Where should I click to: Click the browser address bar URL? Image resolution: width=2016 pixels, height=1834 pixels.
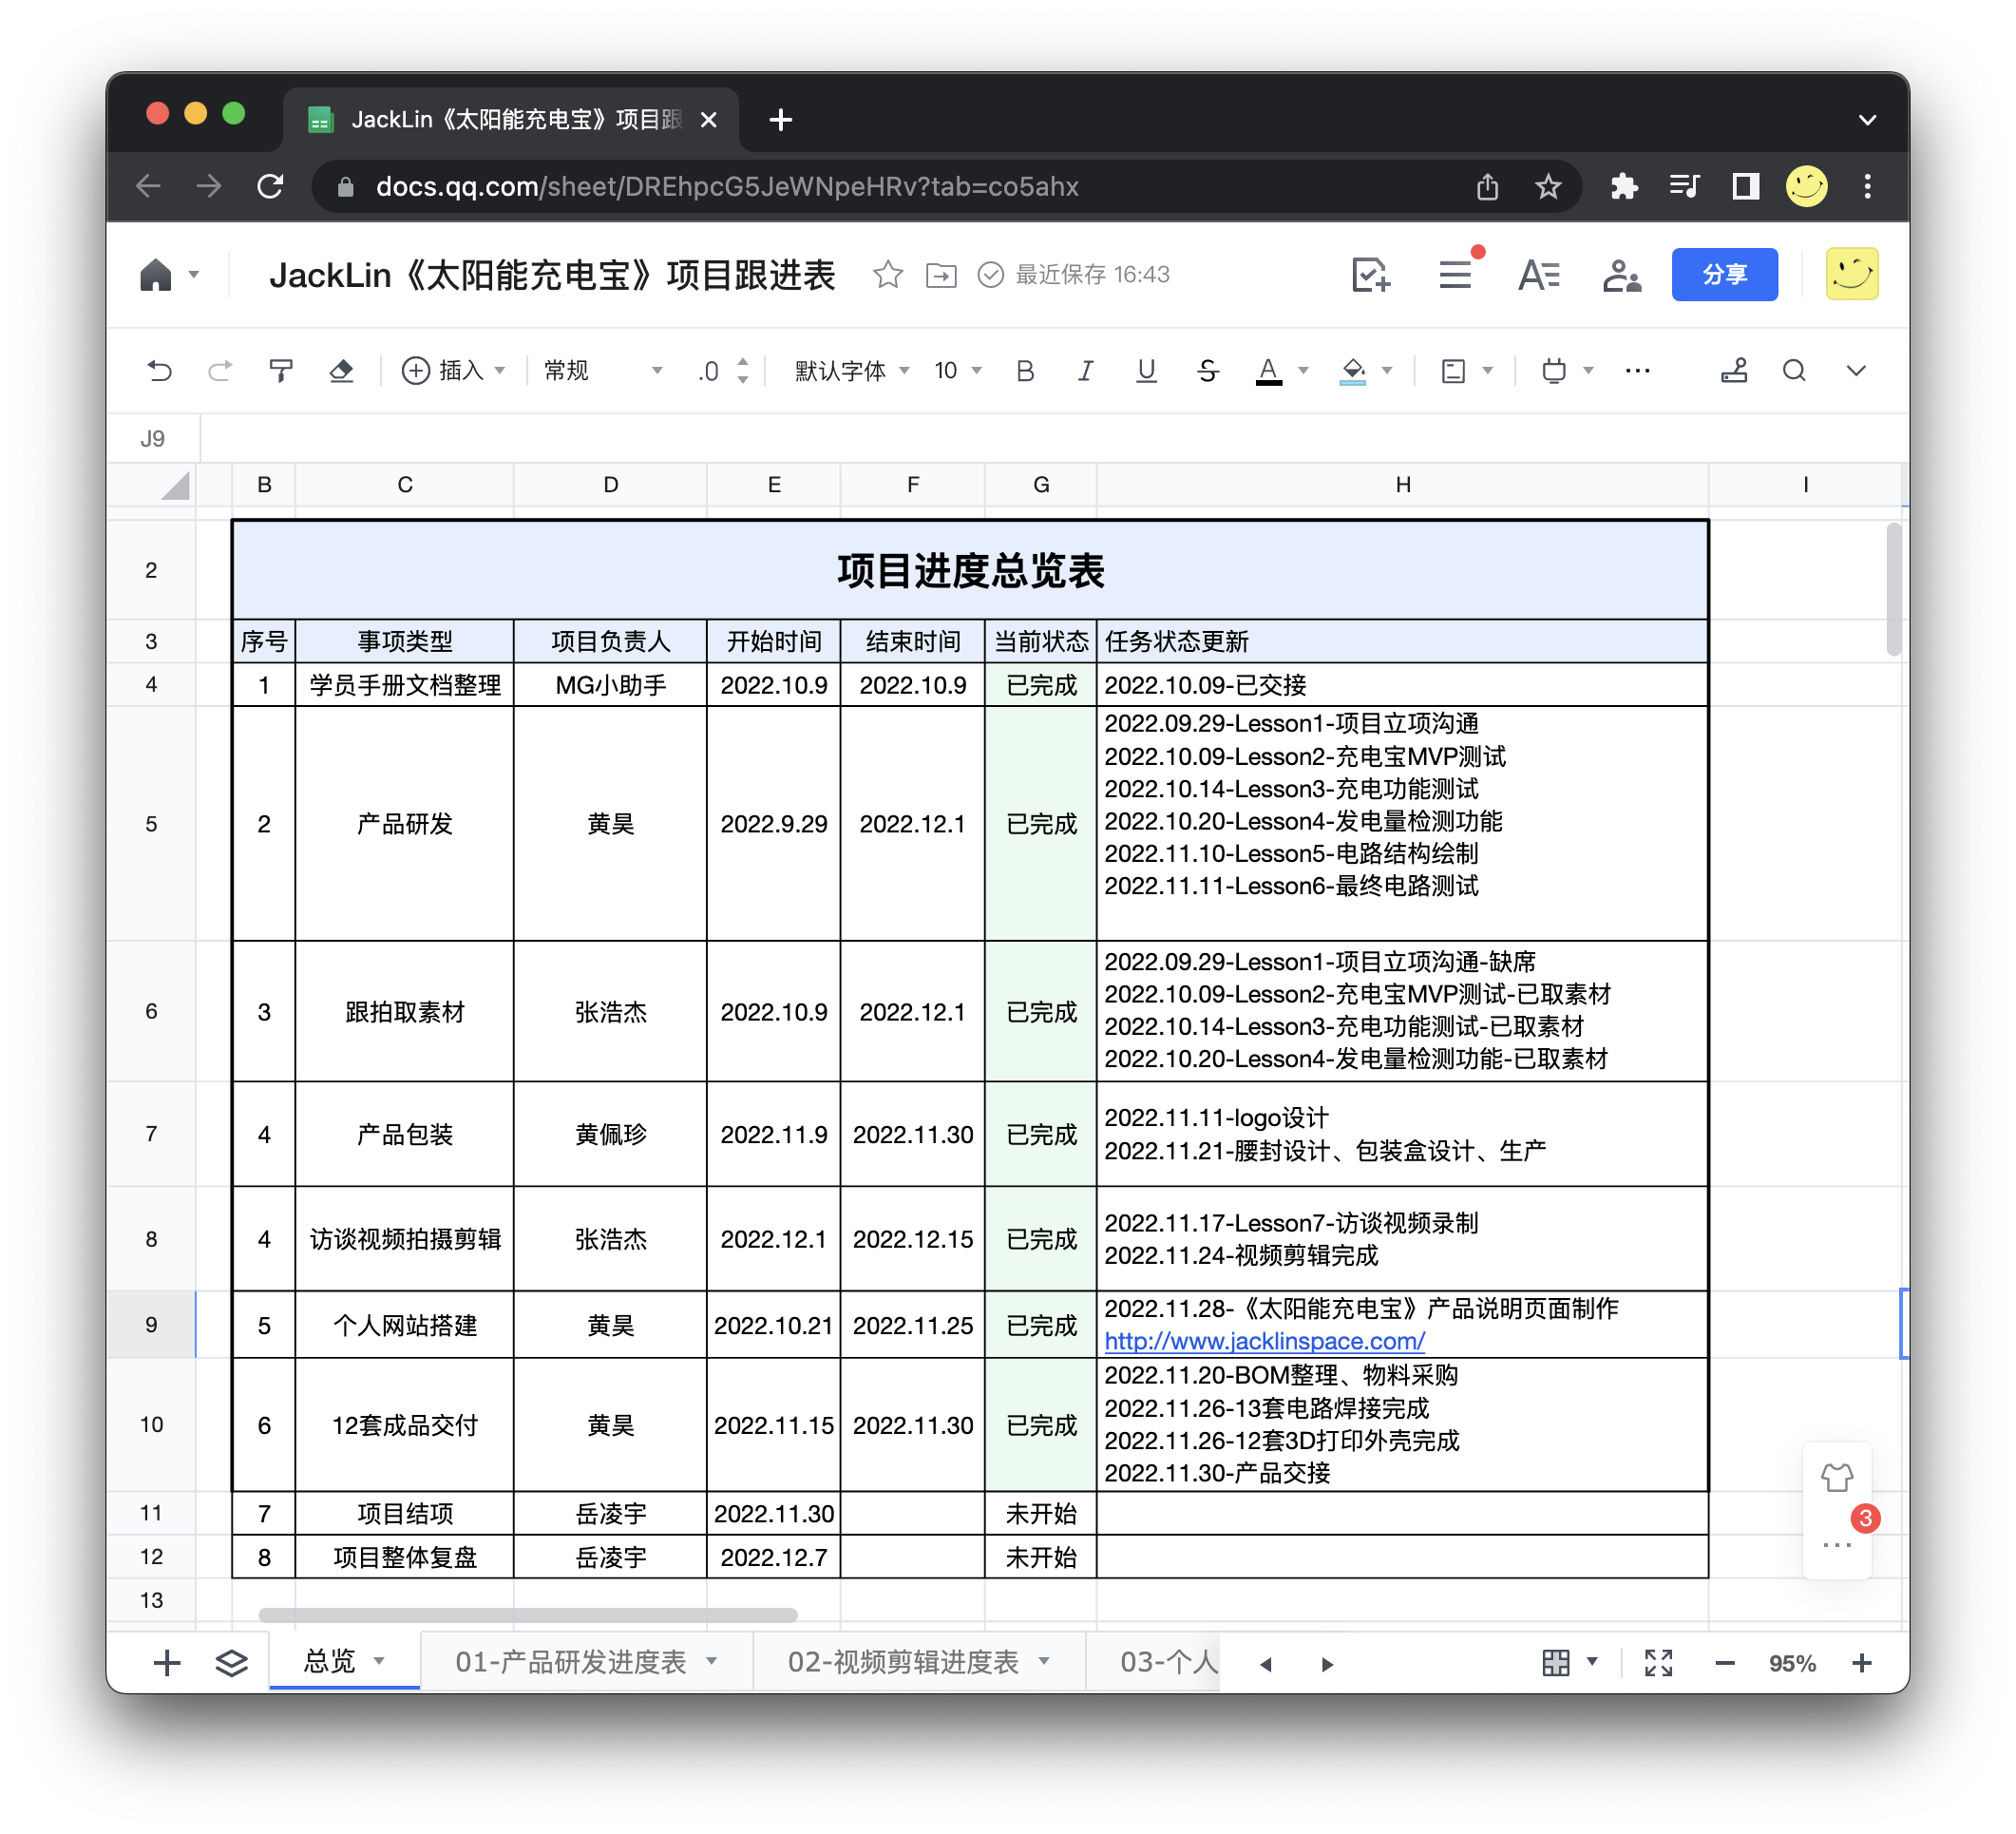point(727,186)
